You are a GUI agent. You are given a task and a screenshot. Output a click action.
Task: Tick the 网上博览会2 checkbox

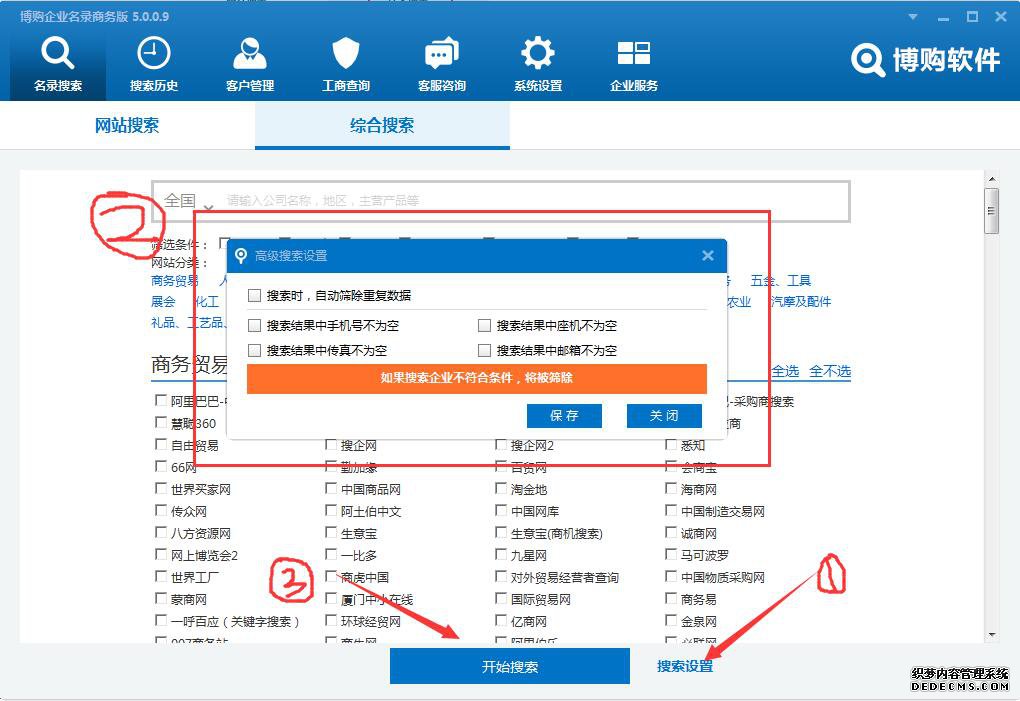pos(161,555)
